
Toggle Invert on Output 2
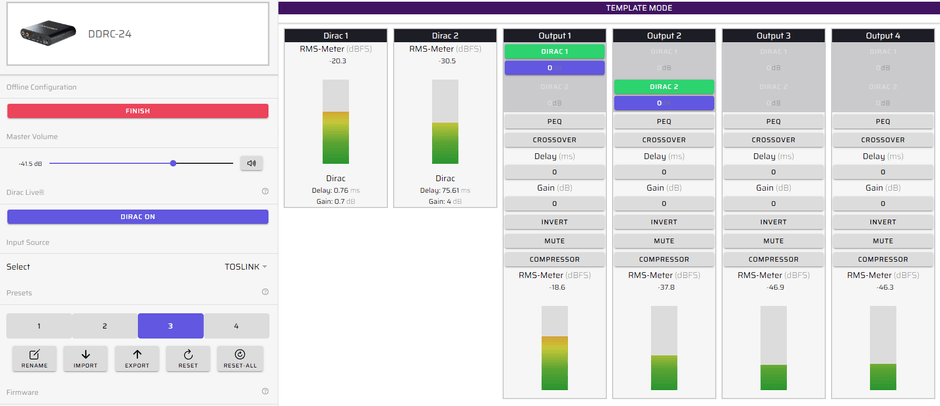(663, 222)
